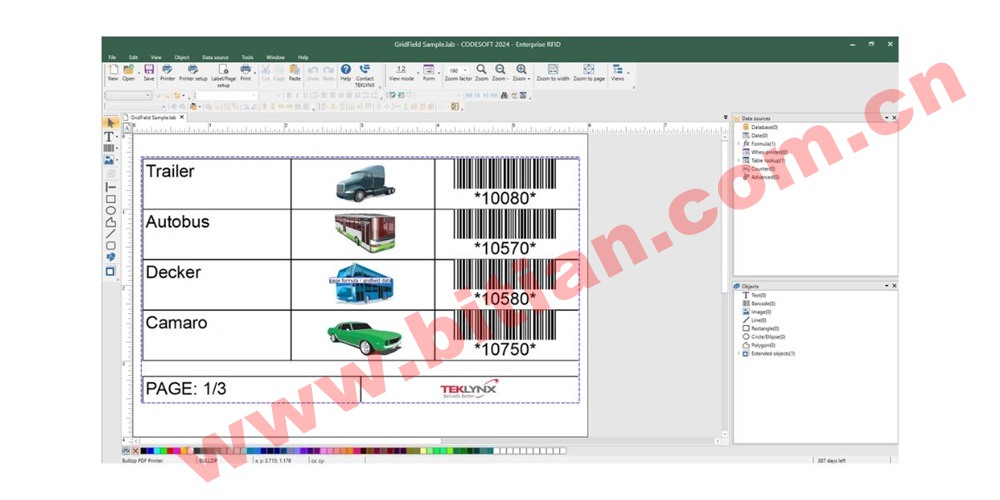The height and width of the screenshot is (500, 1000).
Task: Open the Data sources panel dropdown arrow
Action: coord(886,119)
